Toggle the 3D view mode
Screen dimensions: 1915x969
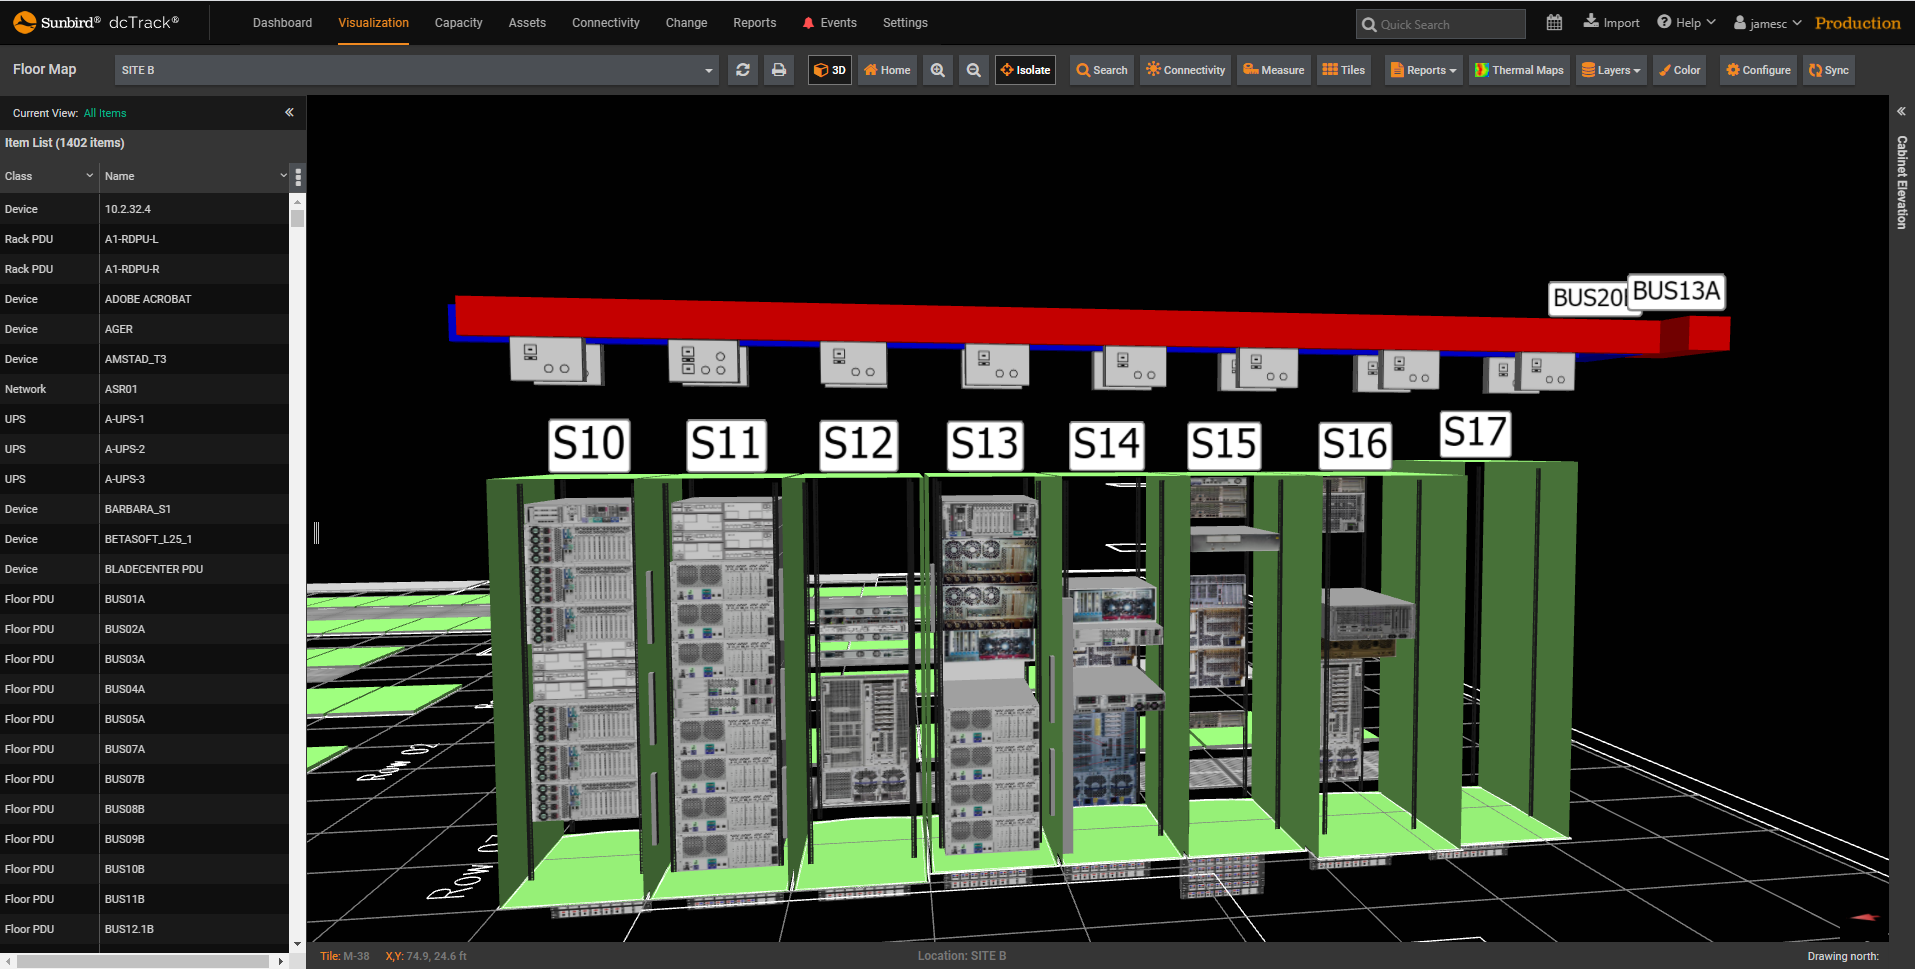coord(829,70)
